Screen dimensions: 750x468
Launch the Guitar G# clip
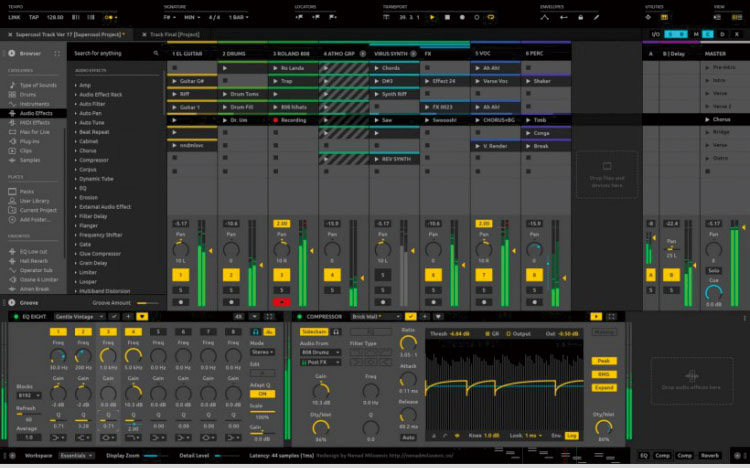tap(176, 80)
